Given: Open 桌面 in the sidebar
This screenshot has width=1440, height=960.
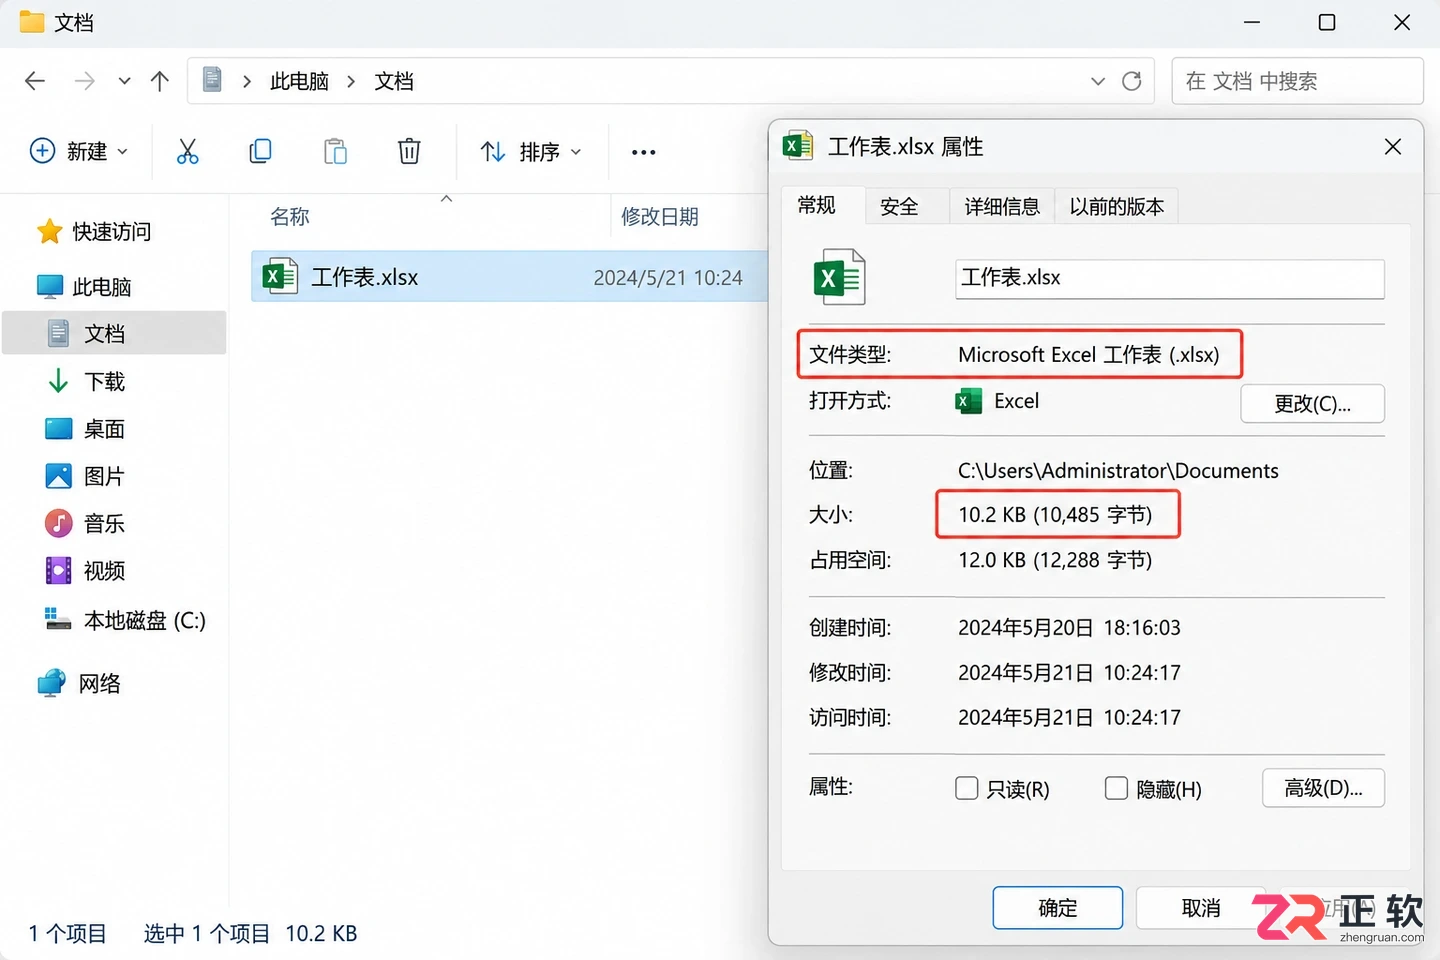Looking at the screenshot, I should coord(104,429).
